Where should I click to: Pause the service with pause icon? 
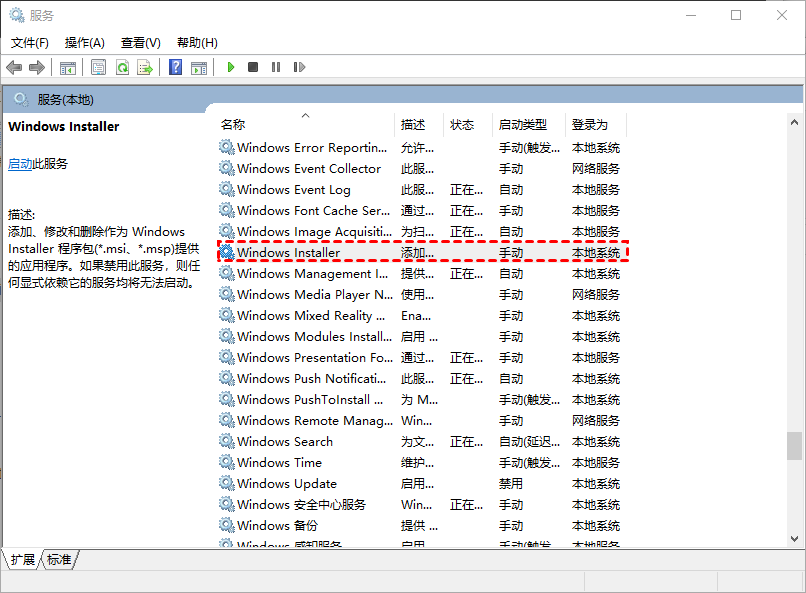[x=276, y=67]
